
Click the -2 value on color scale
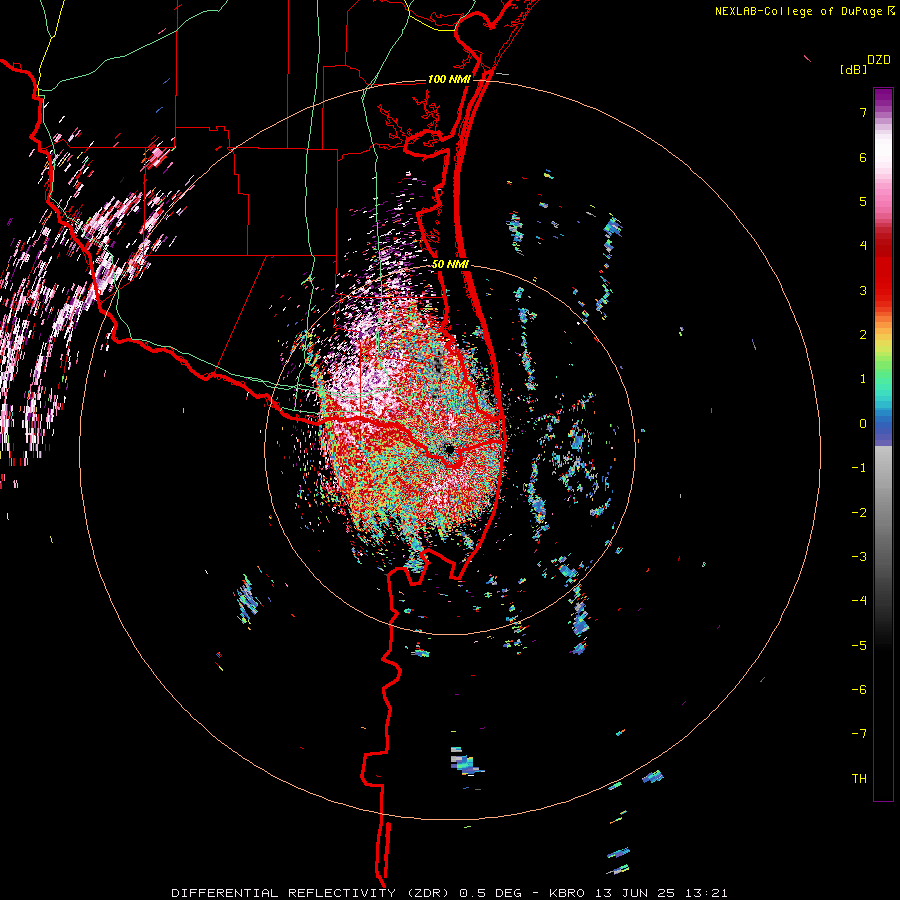tap(859, 512)
